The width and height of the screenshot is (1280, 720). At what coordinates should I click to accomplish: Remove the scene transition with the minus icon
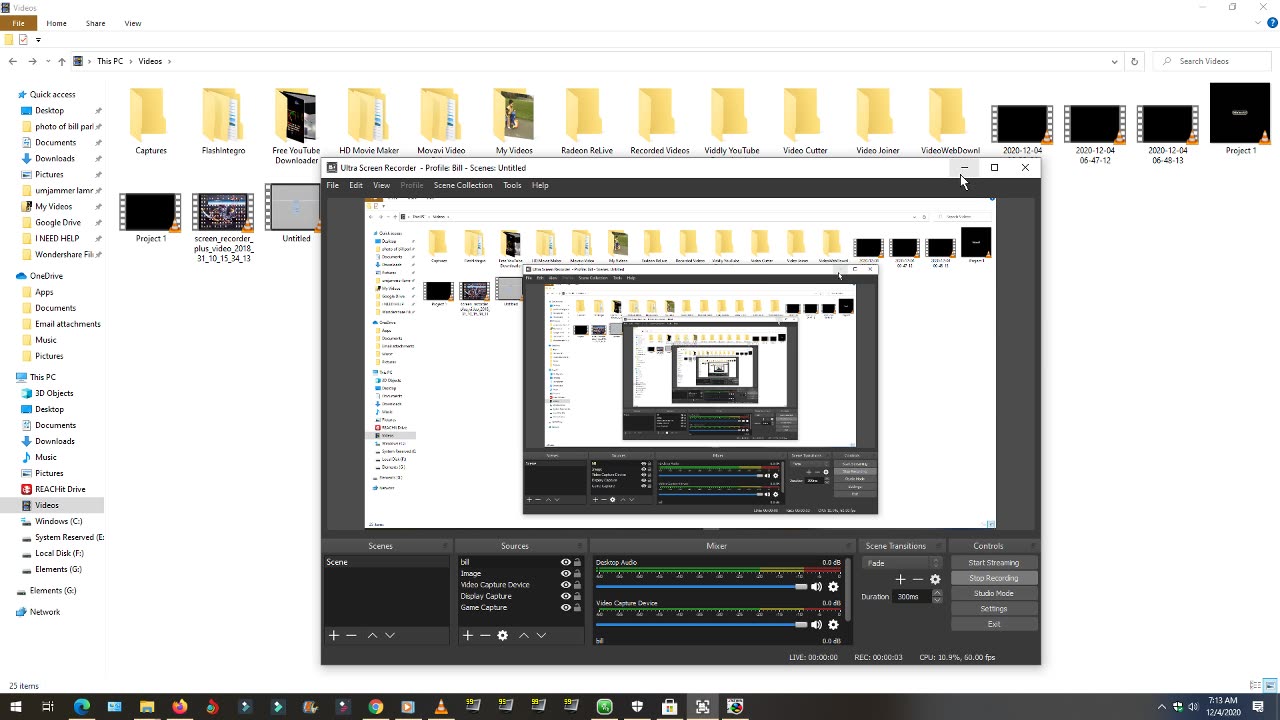pos(918,579)
